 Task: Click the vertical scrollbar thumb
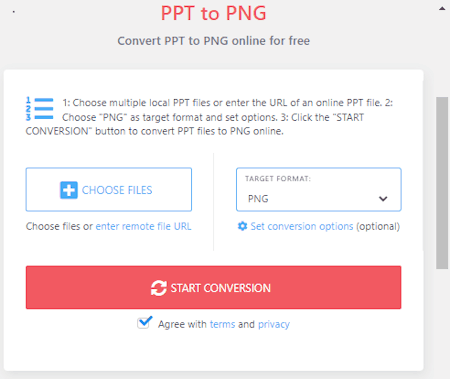tap(442, 183)
